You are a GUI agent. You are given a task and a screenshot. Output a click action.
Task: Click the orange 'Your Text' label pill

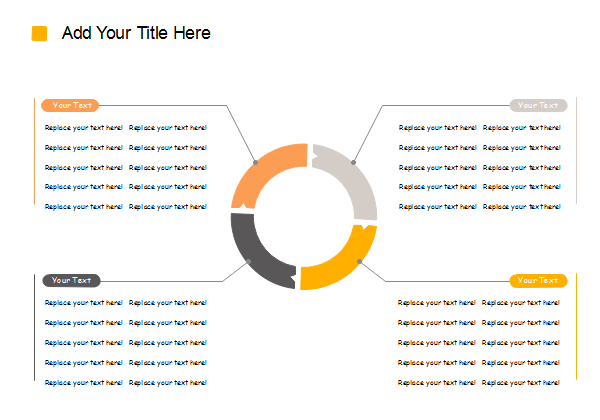[x=70, y=105]
